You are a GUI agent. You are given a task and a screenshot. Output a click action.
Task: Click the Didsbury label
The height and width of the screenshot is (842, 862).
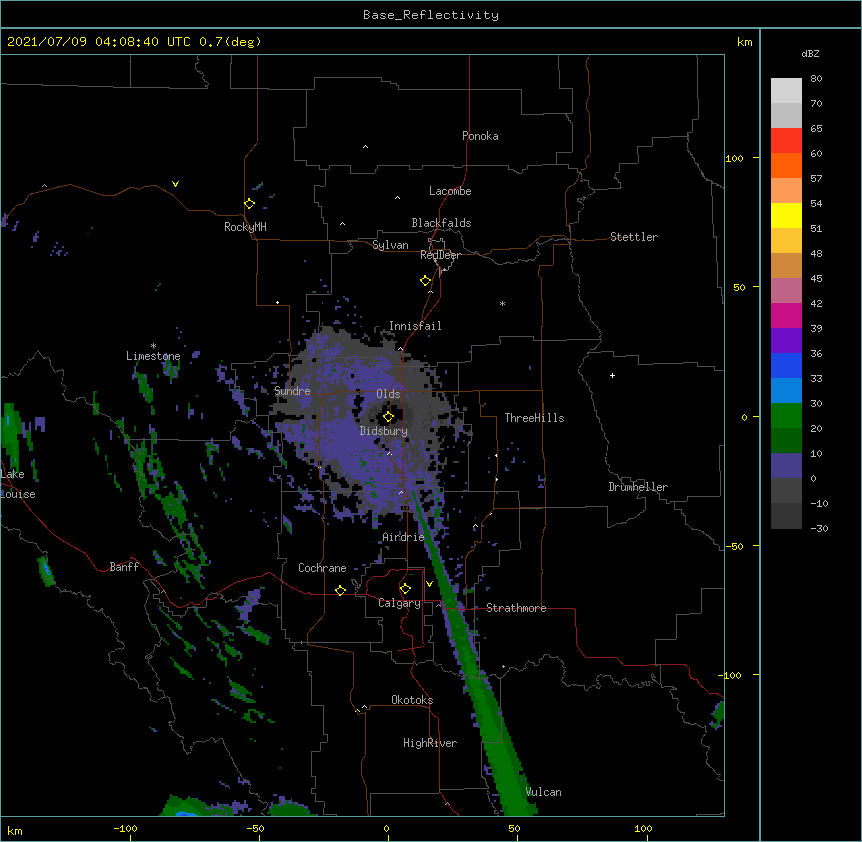(384, 431)
